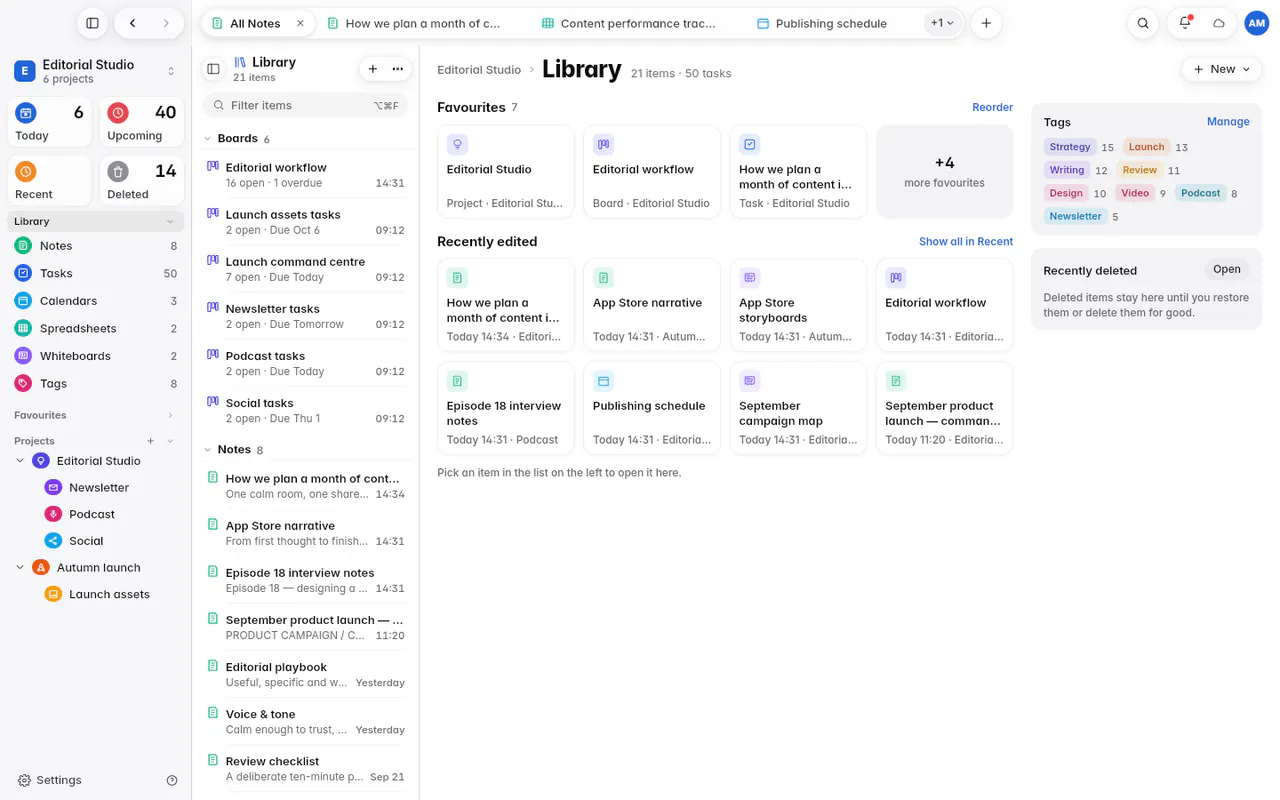
Task: Show the +1 overflow tabs
Action: tap(942, 23)
